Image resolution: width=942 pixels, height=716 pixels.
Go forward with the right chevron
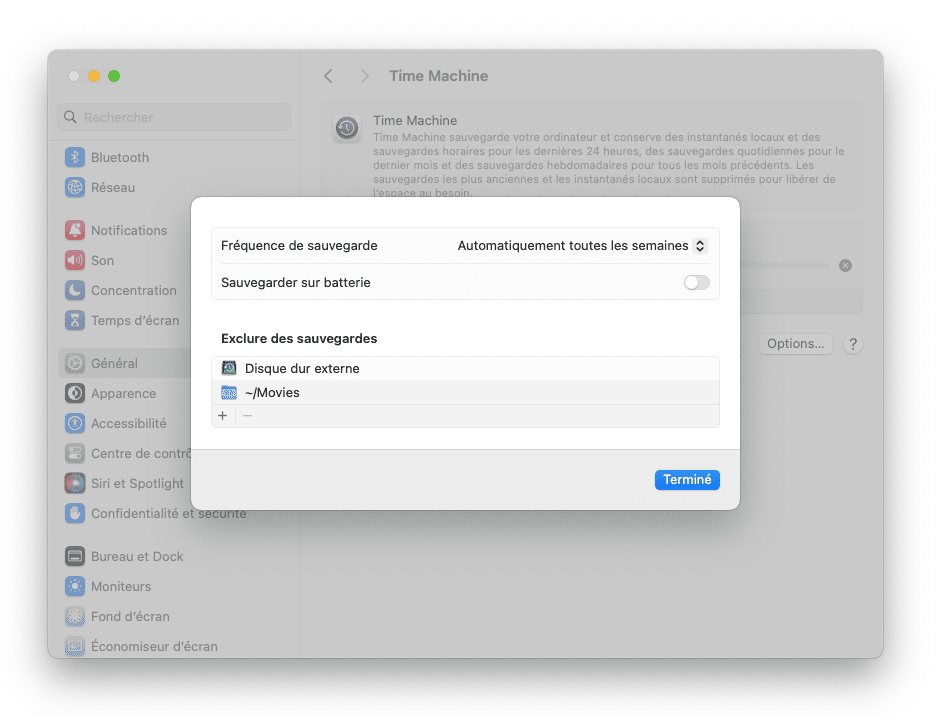[x=364, y=76]
